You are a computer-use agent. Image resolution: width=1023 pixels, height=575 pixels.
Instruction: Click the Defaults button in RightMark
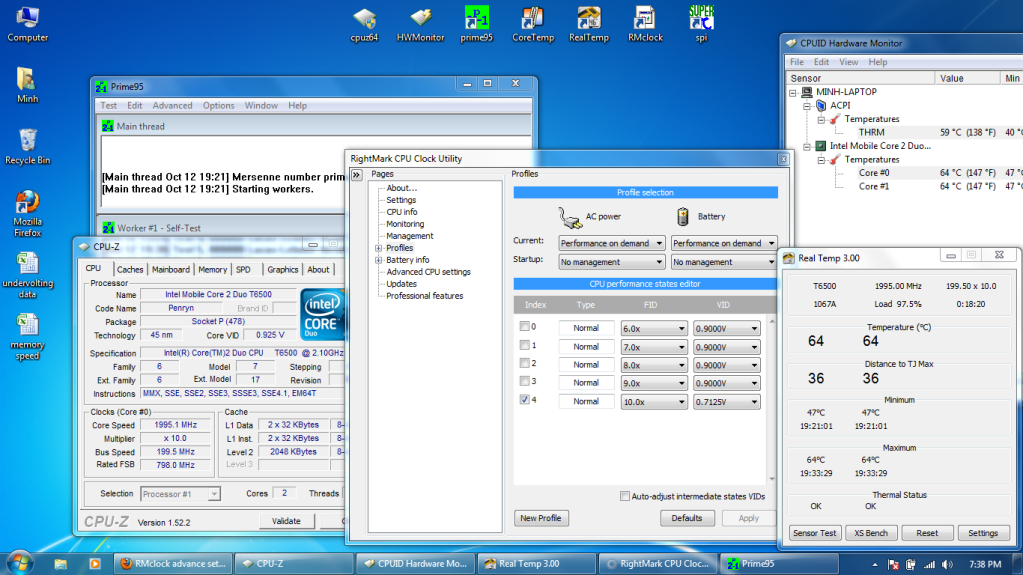687,518
